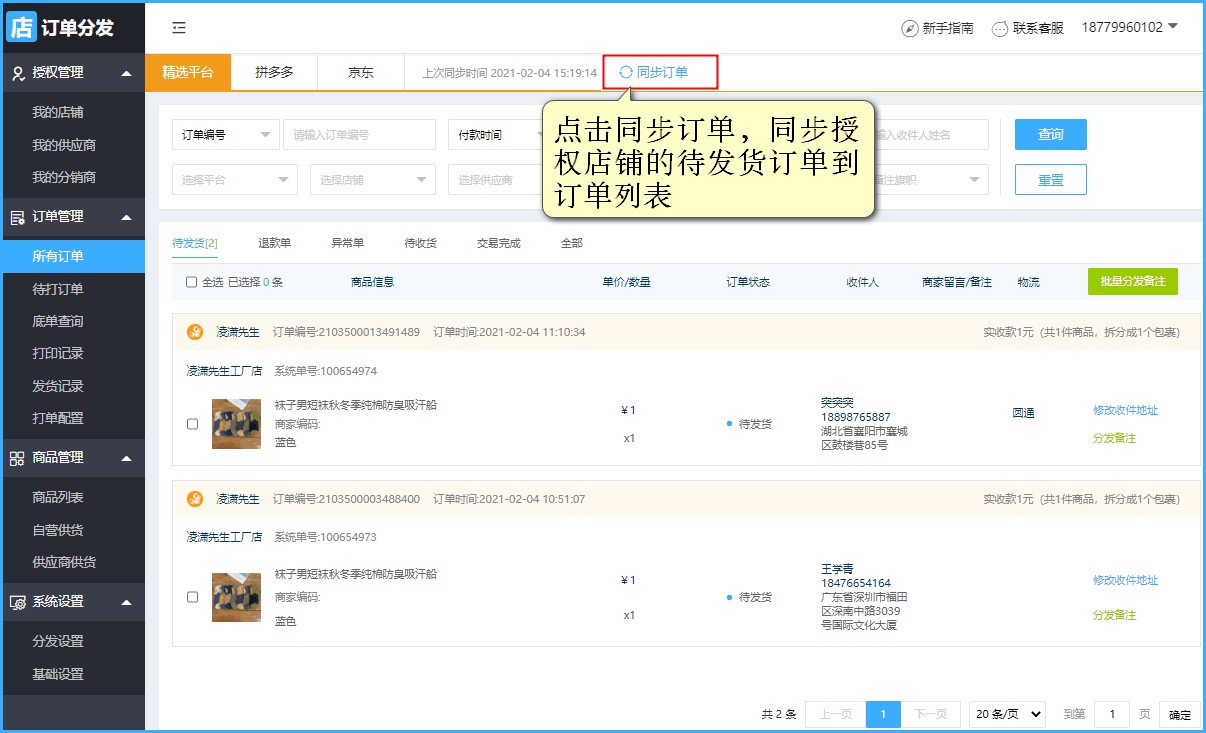Click the blue 查询 search button

[1050, 135]
